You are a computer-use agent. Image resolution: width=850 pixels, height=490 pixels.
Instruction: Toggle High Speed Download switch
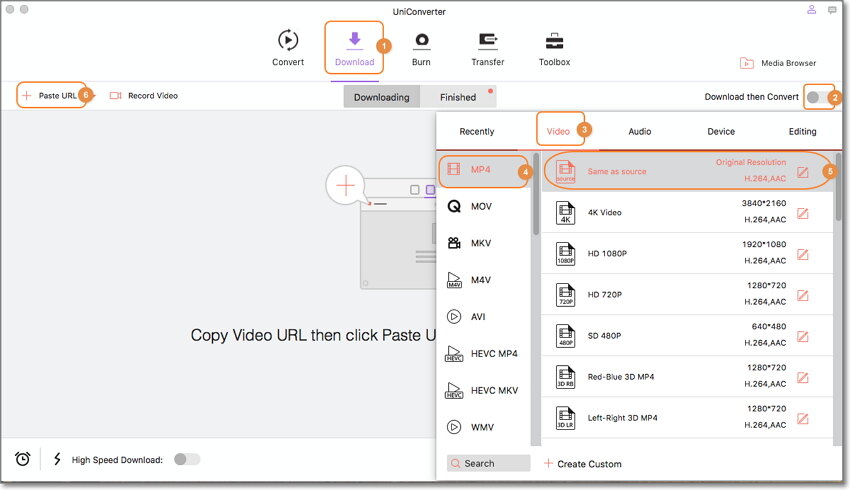click(x=187, y=459)
